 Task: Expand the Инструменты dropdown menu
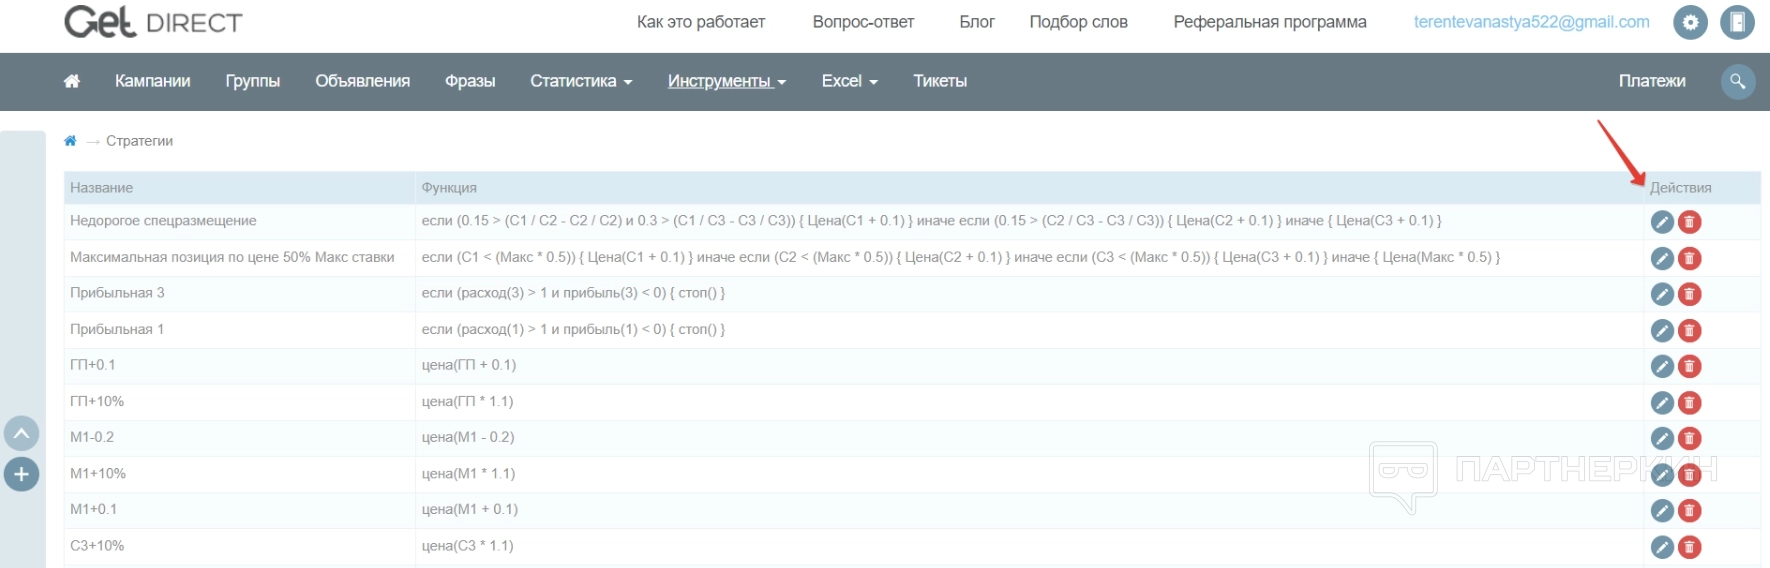(727, 81)
